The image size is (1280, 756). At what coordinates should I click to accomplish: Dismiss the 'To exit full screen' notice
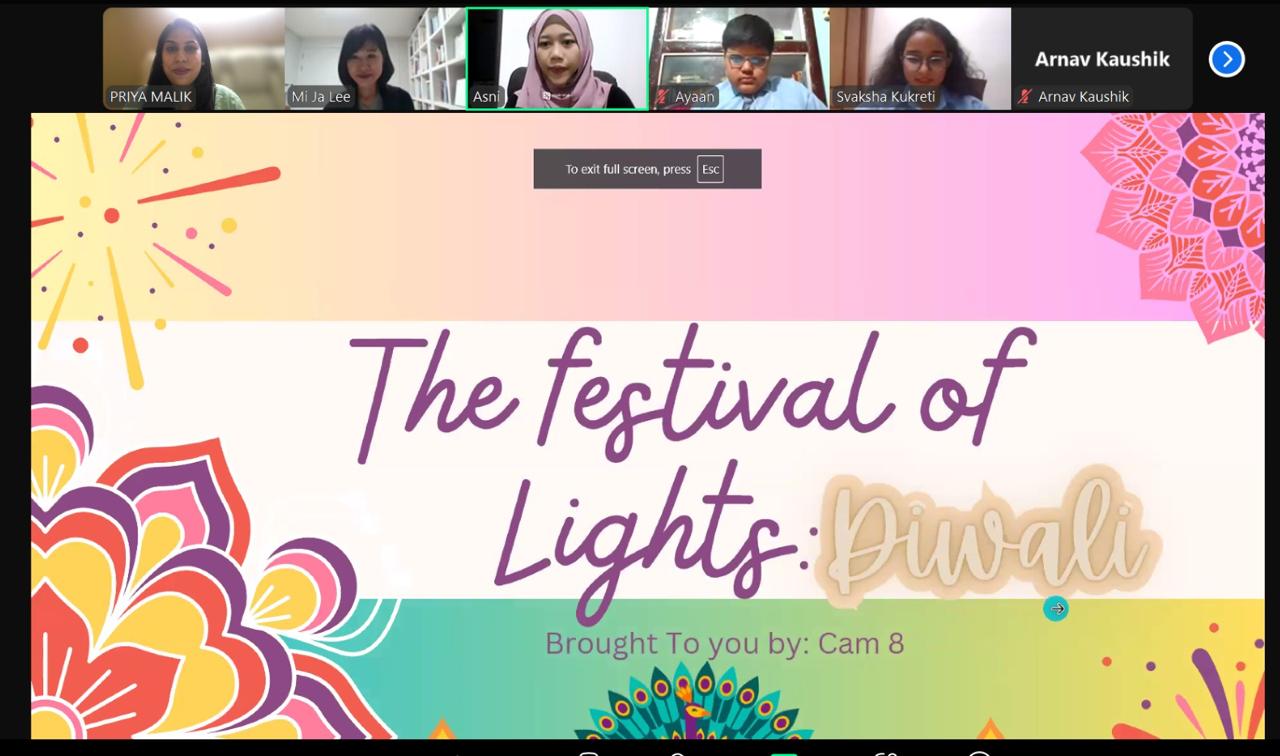(647, 169)
